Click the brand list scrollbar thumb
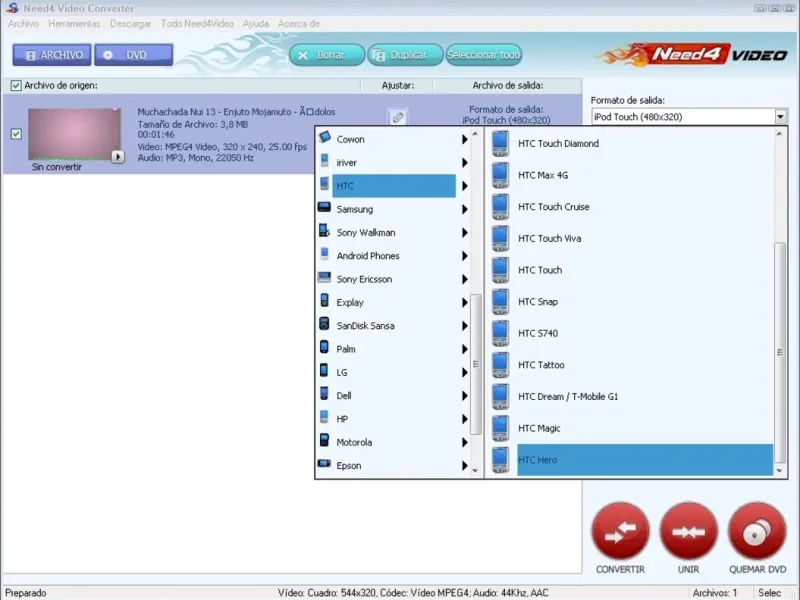 point(476,364)
